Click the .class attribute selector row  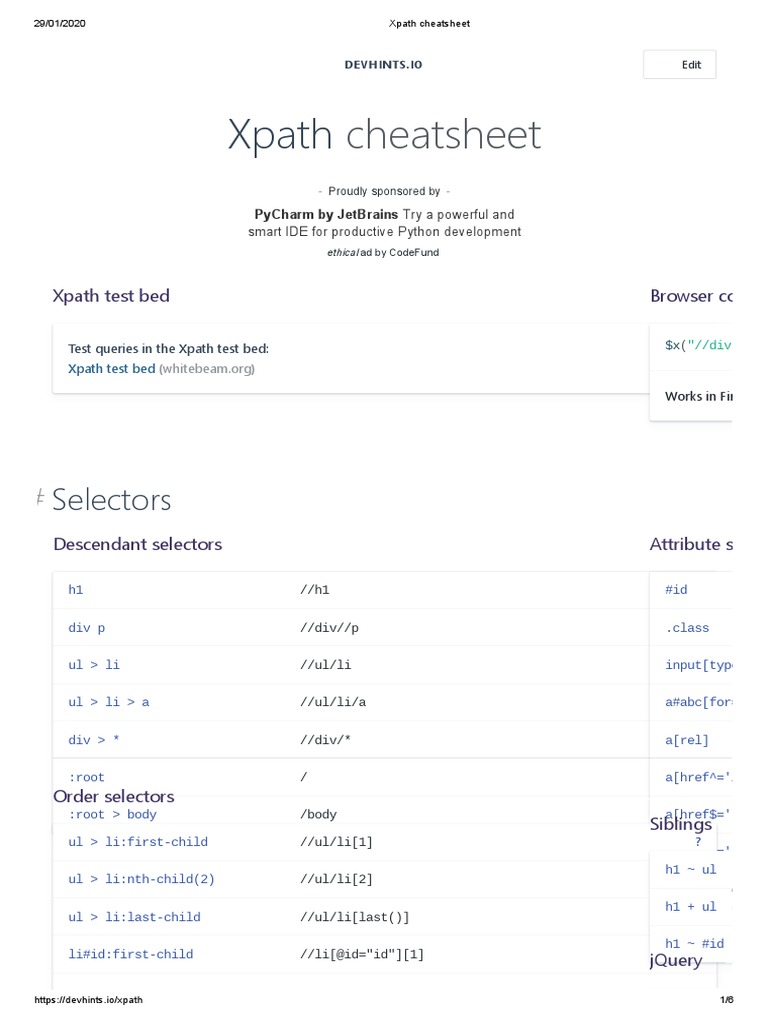687,628
